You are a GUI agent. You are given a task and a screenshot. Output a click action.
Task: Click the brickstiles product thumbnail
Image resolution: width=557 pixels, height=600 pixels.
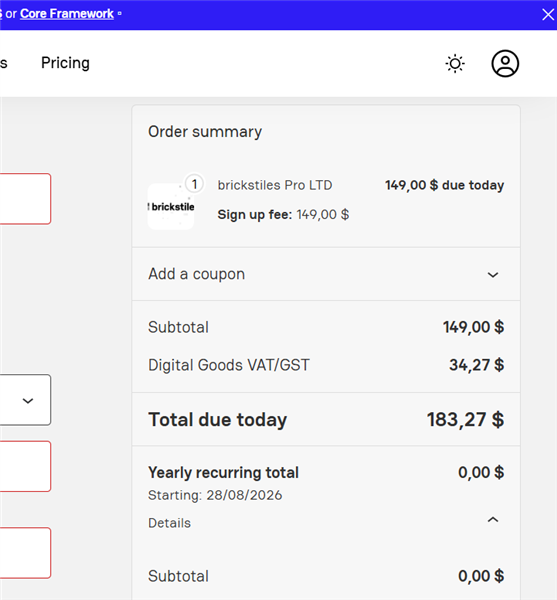point(171,207)
